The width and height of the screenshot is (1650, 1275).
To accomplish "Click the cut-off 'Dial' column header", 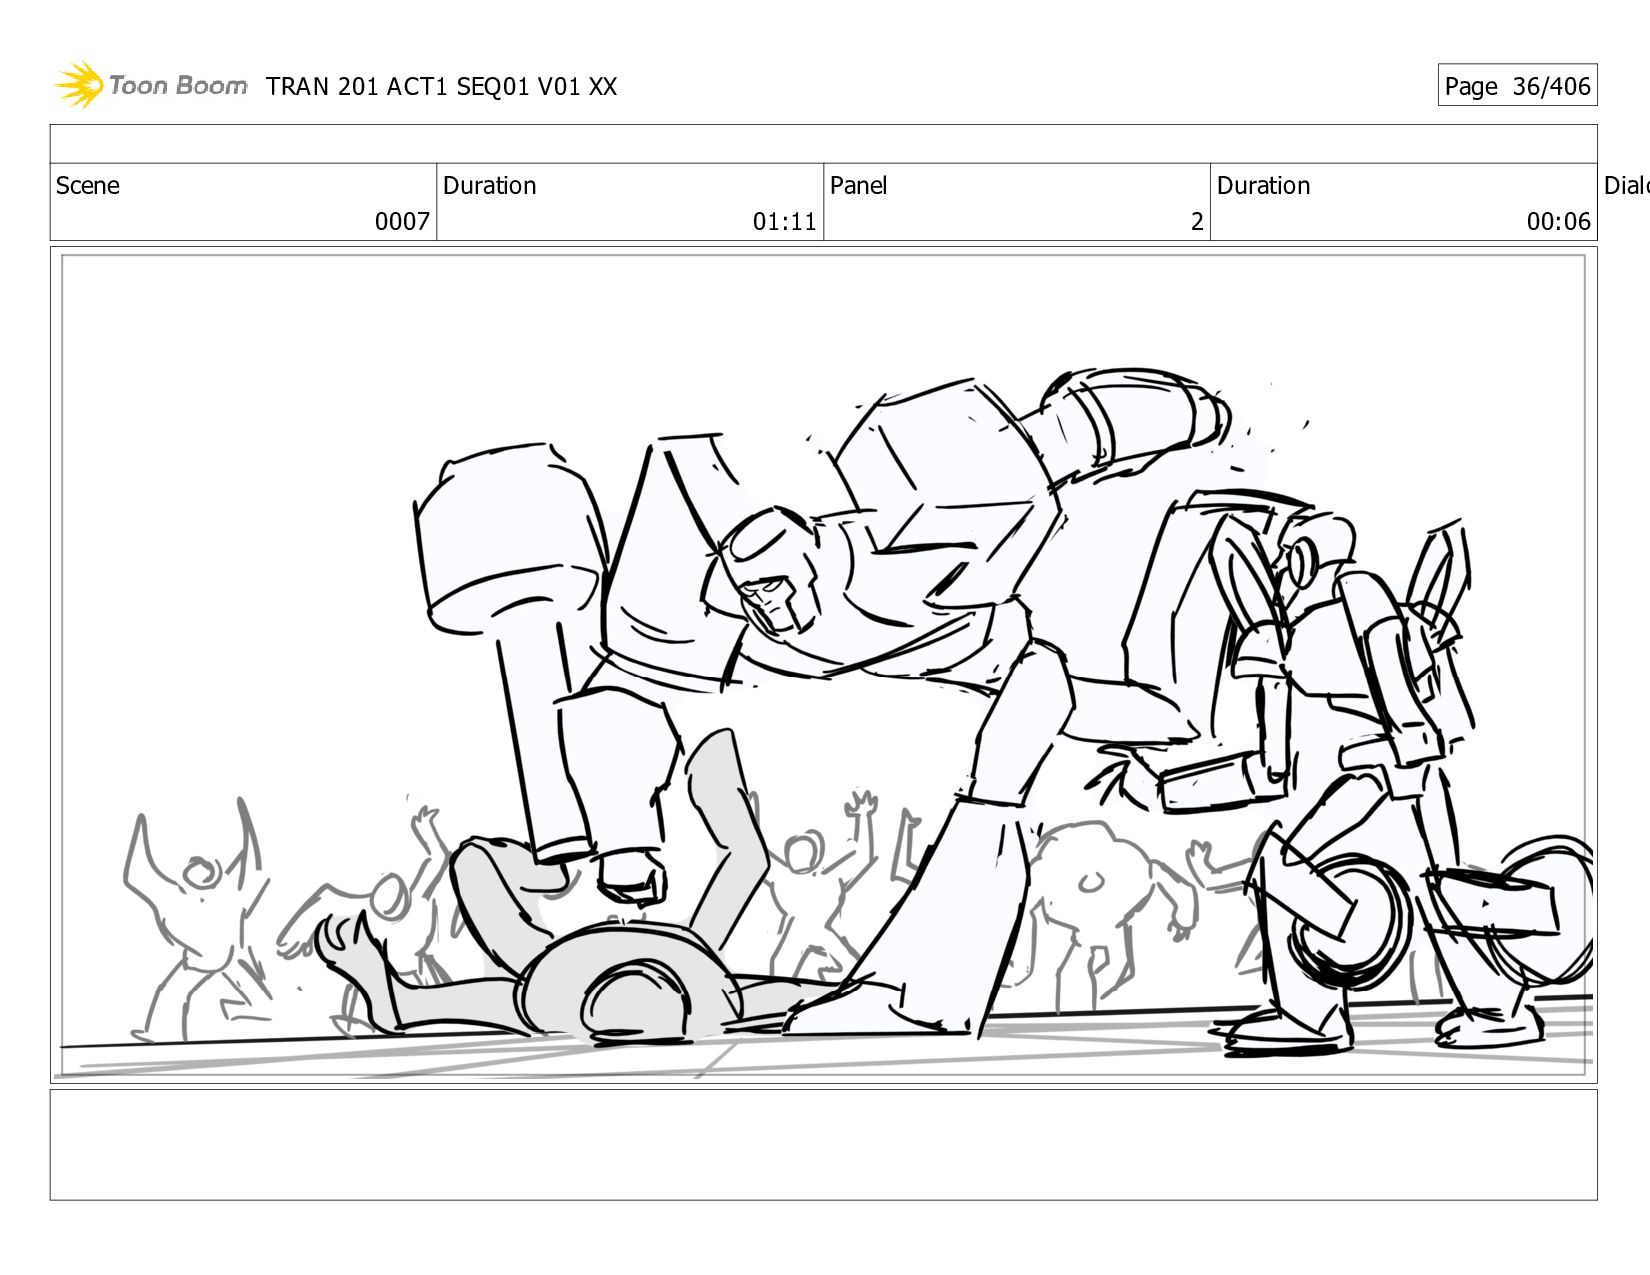I will tap(1626, 186).
